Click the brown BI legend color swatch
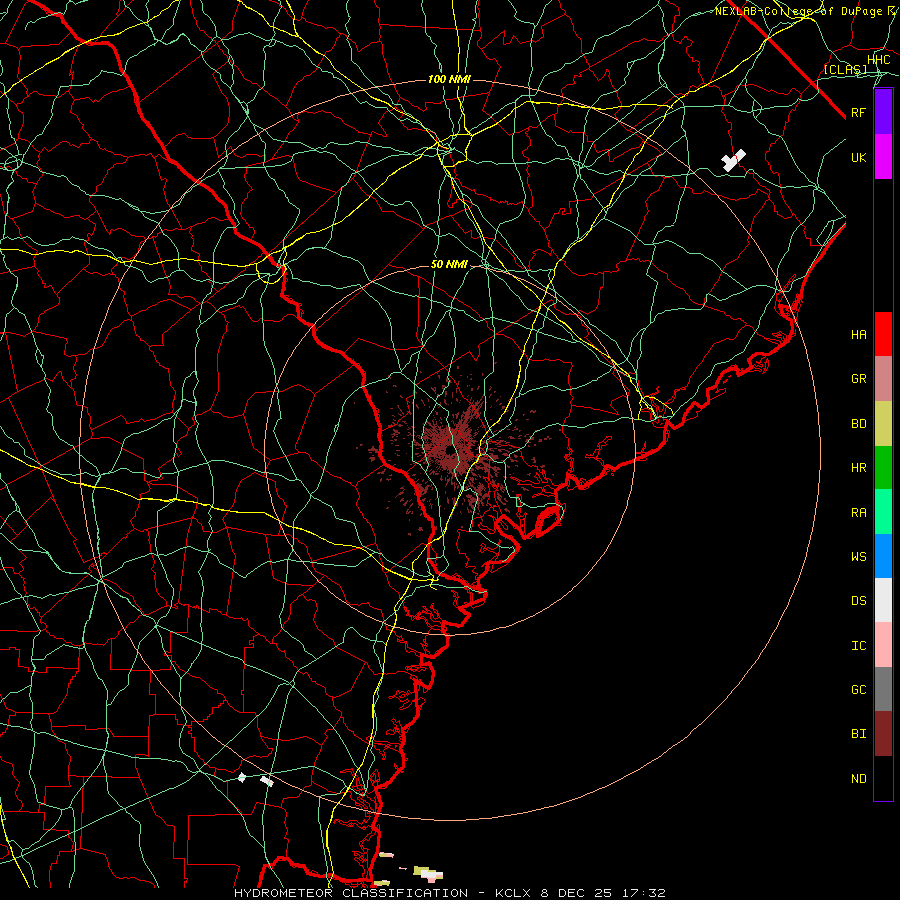The height and width of the screenshot is (900, 900). 883,734
